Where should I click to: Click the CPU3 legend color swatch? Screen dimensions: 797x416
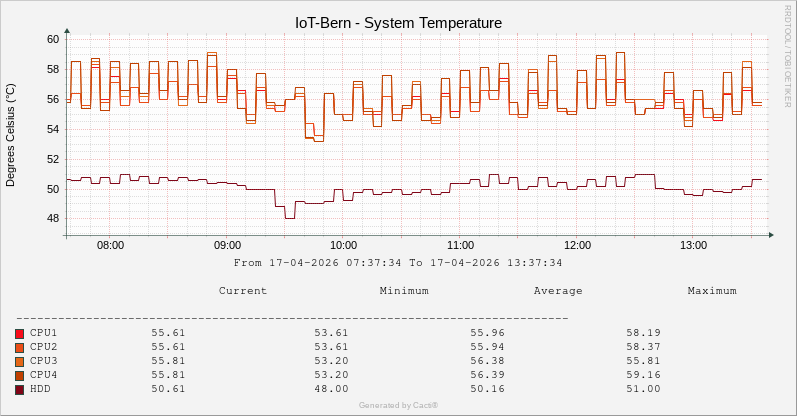pos(20,361)
